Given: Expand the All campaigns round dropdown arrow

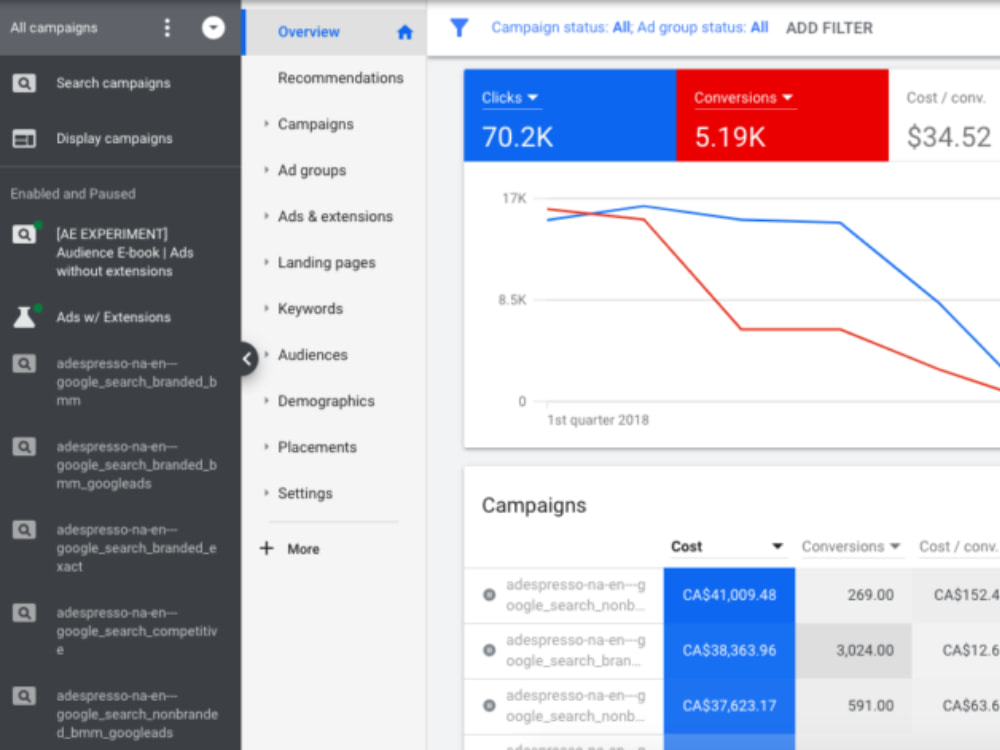Looking at the screenshot, I should tap(213, 27).
